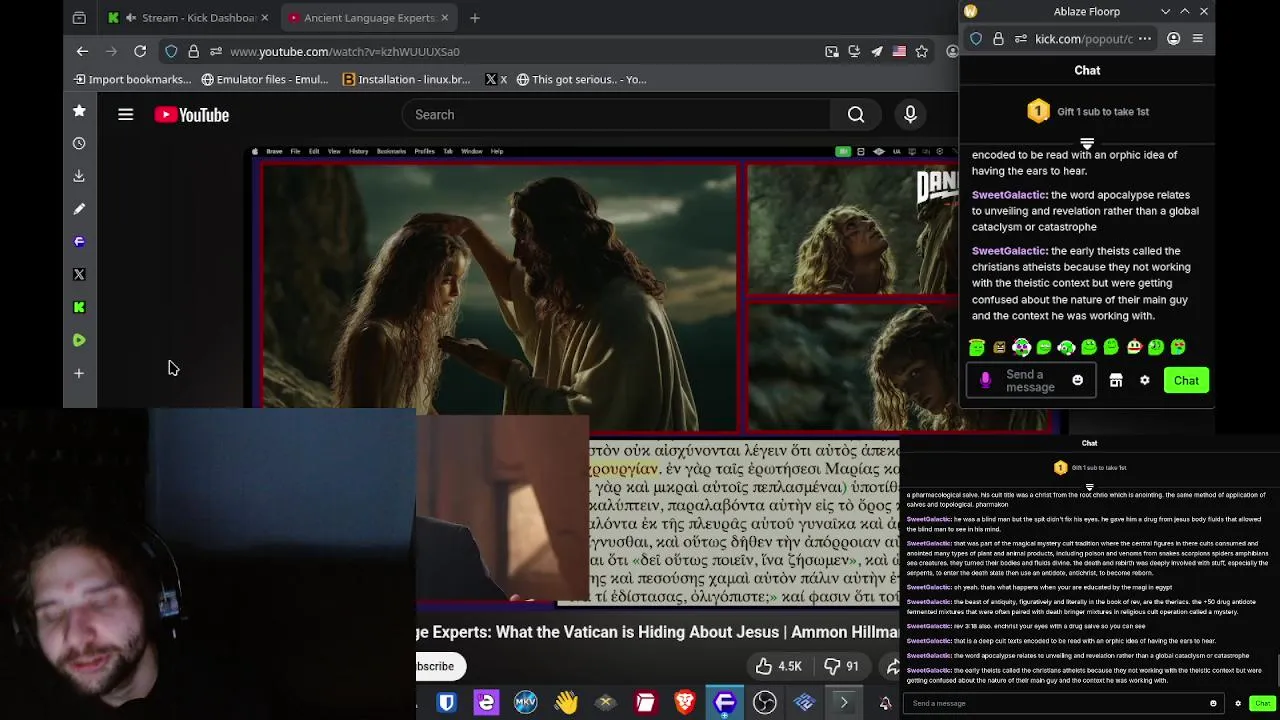Click the Floorp browser taskbar icon

(x=725, y=703)
